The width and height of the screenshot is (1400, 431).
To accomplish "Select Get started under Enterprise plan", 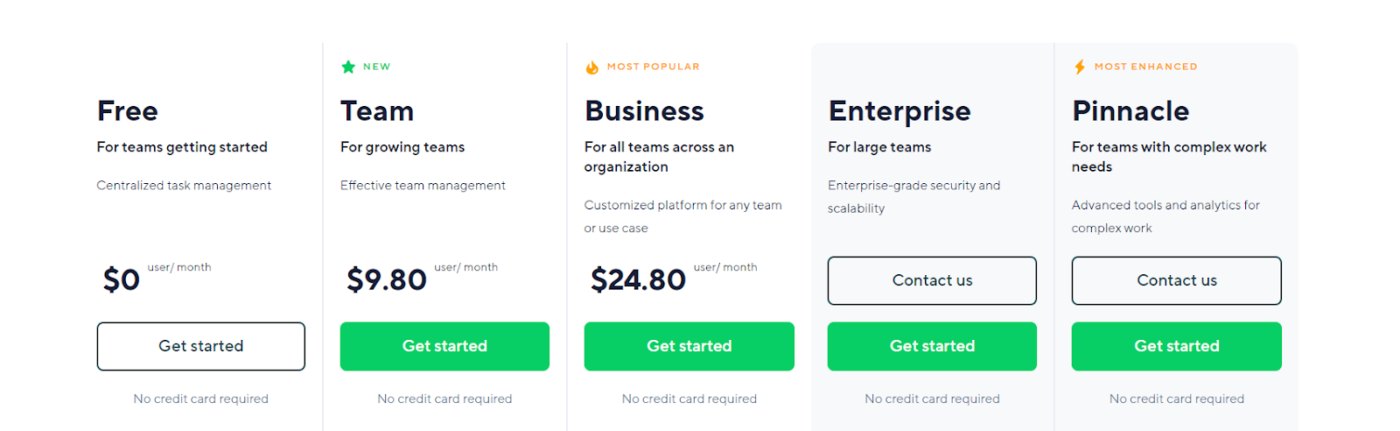I will tap(932, 346).
